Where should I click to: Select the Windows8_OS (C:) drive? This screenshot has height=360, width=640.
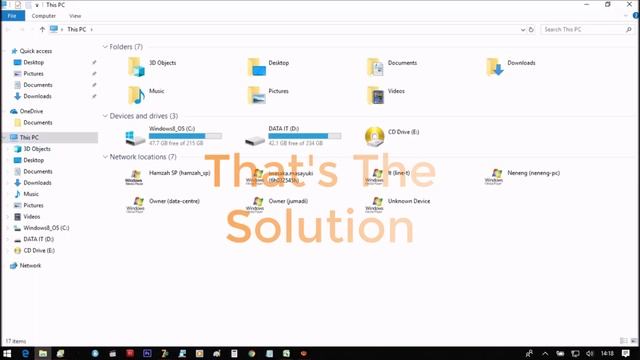[x=173, y=136]
